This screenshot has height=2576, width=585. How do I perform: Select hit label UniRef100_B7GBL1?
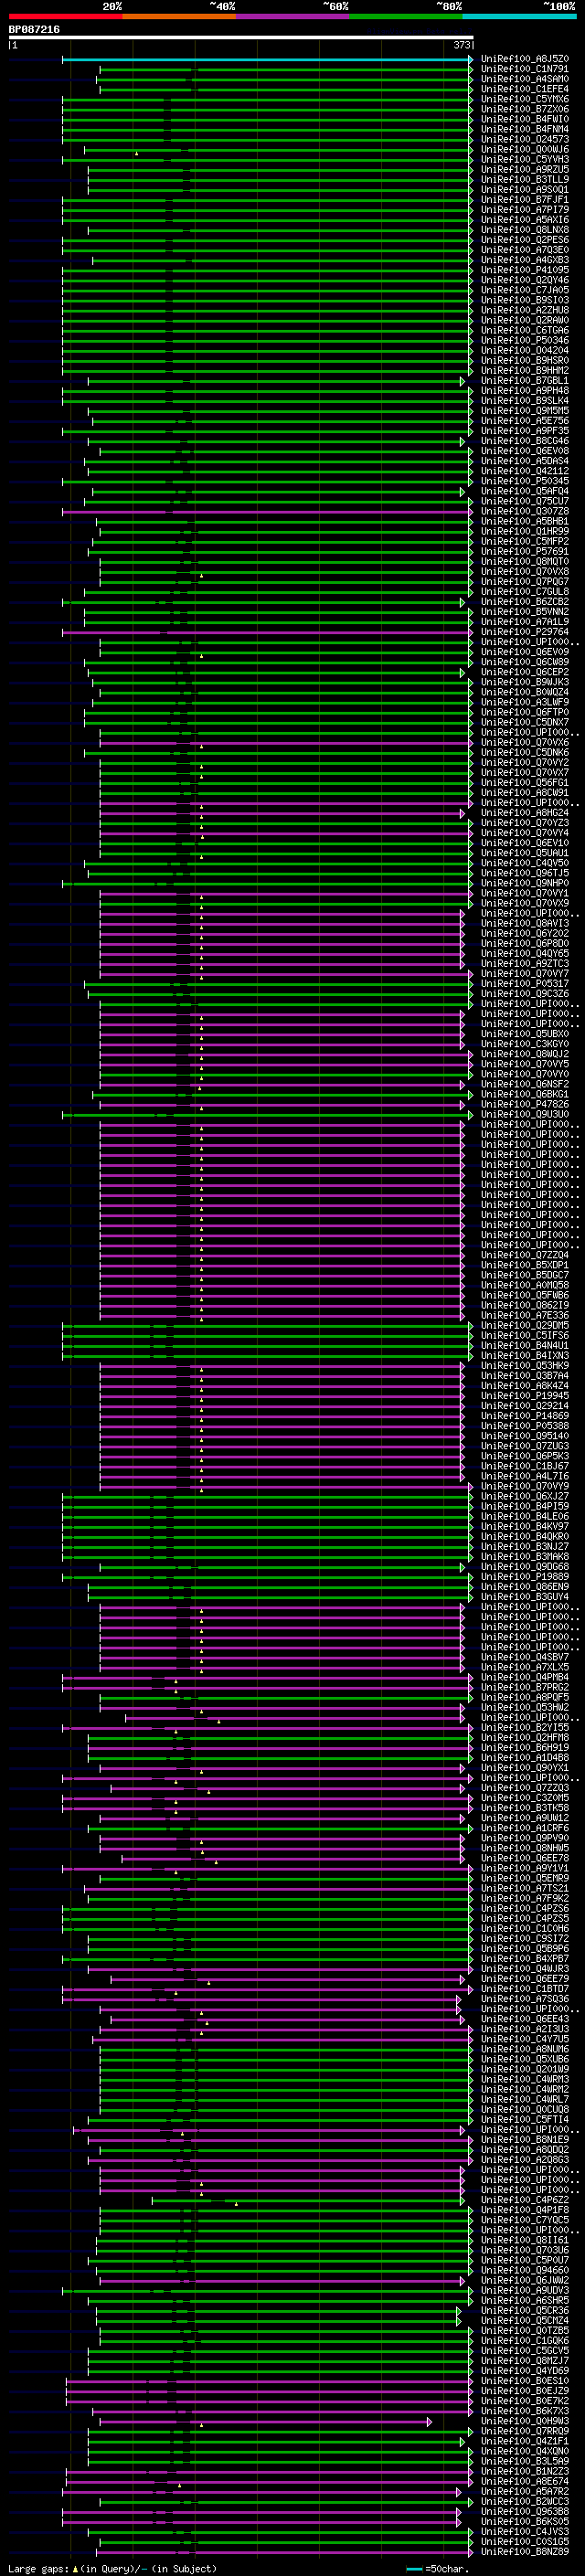click(525, 381)
